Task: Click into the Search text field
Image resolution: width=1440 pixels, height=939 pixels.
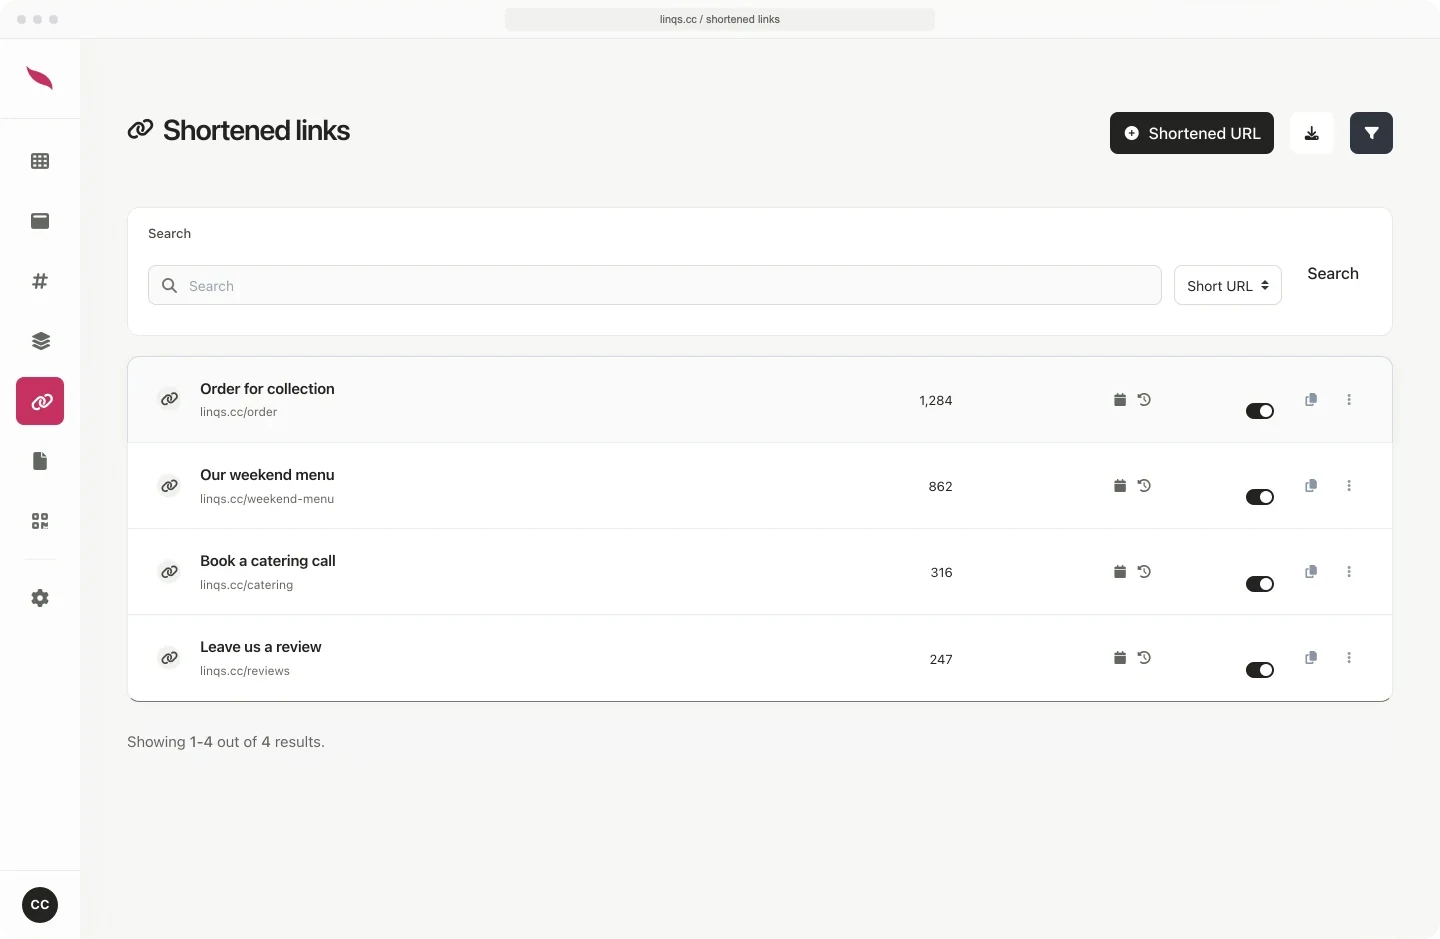Action: click(655, 285)
